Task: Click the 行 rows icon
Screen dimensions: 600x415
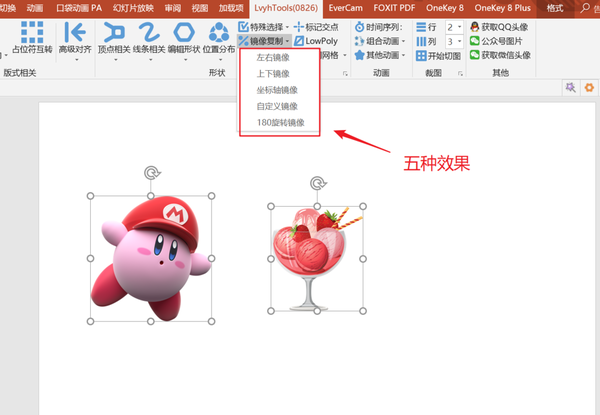Action: pos(421,27)
